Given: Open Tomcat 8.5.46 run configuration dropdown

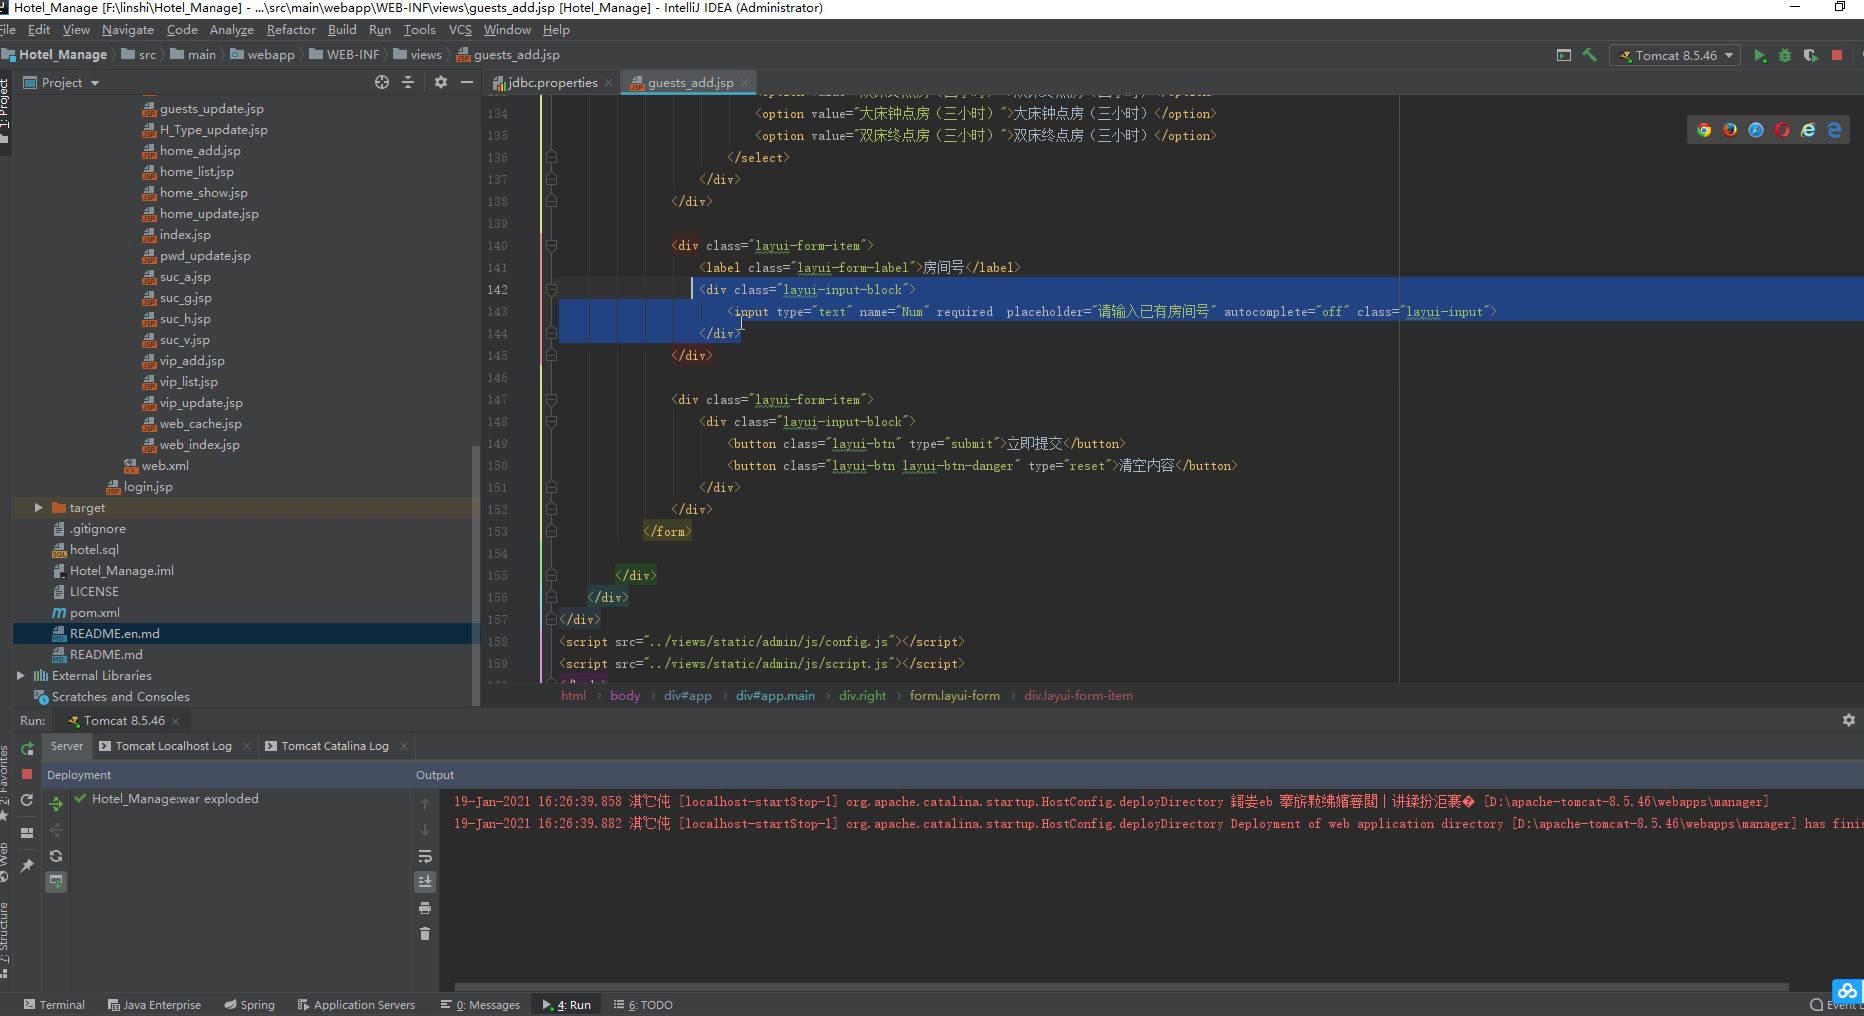Looking at the screenshot, I should pyautogui.click(x=1675, y=55).
